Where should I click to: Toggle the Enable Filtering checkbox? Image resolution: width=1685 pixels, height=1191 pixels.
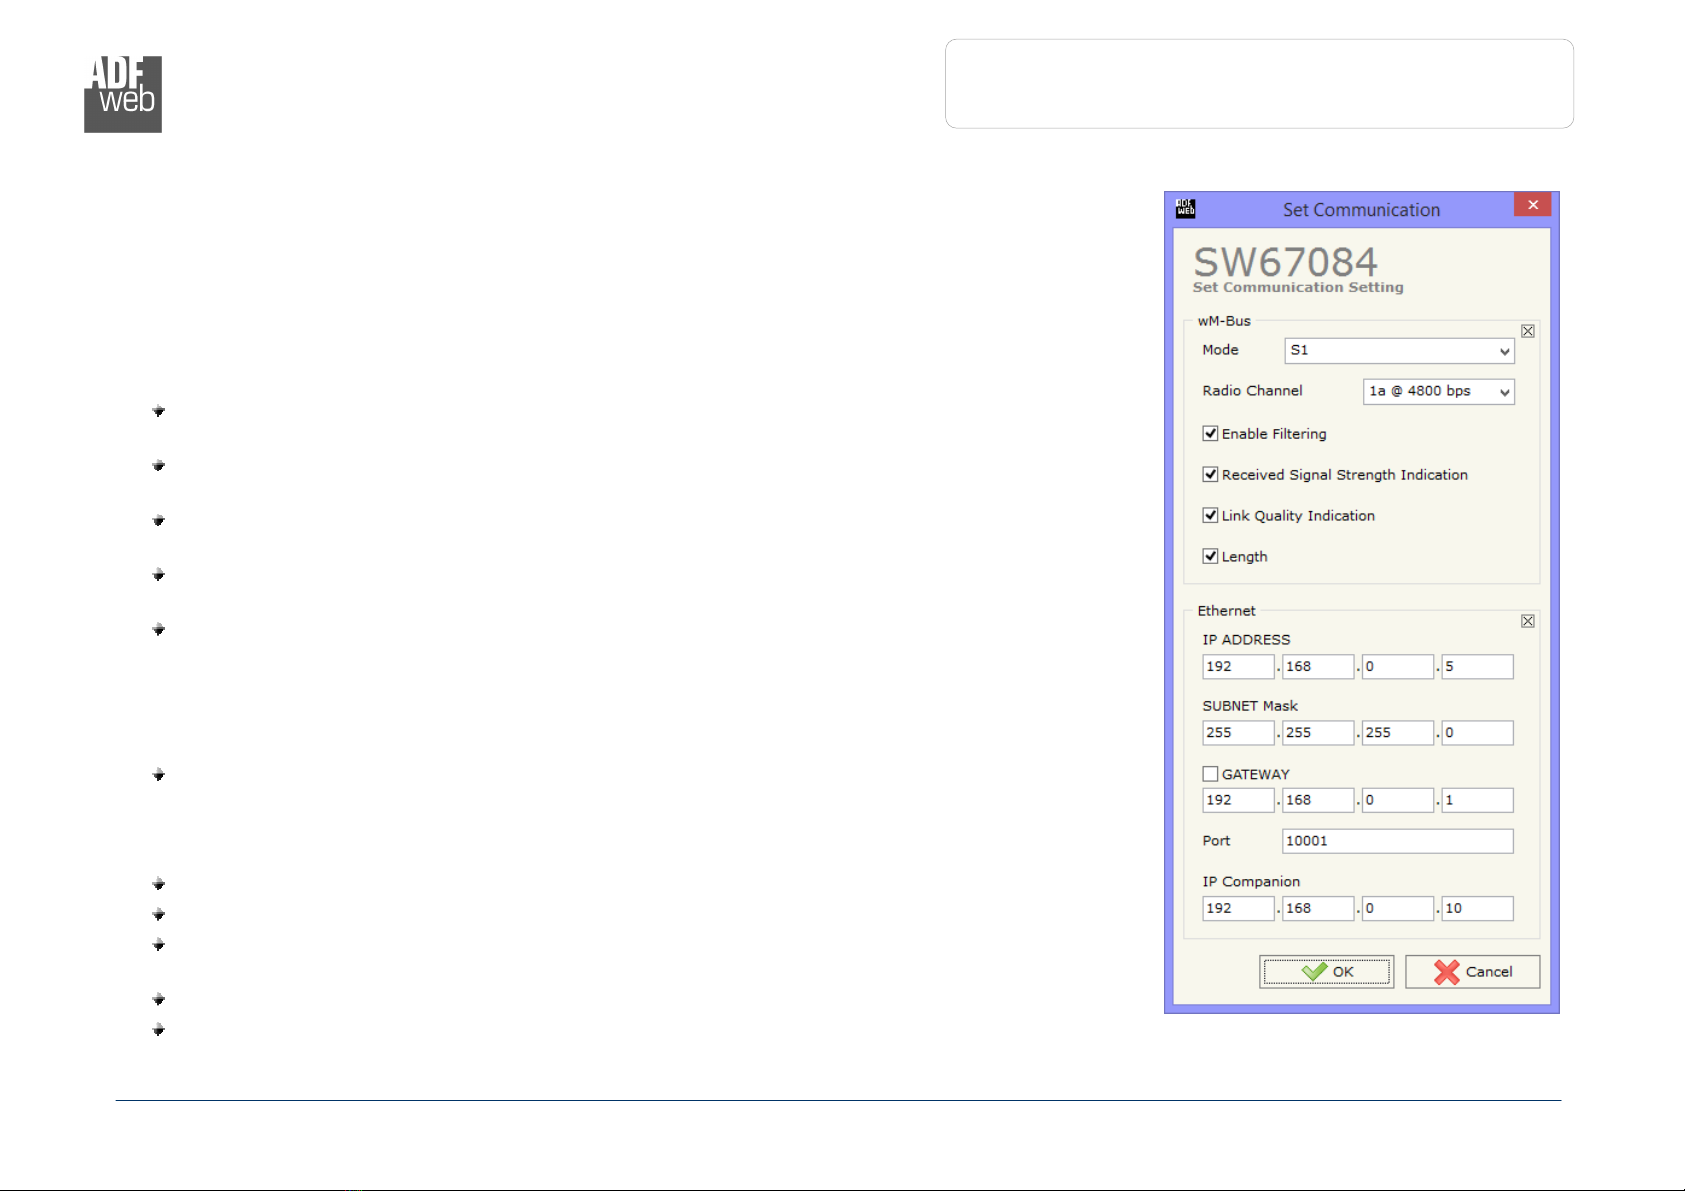1210,433
